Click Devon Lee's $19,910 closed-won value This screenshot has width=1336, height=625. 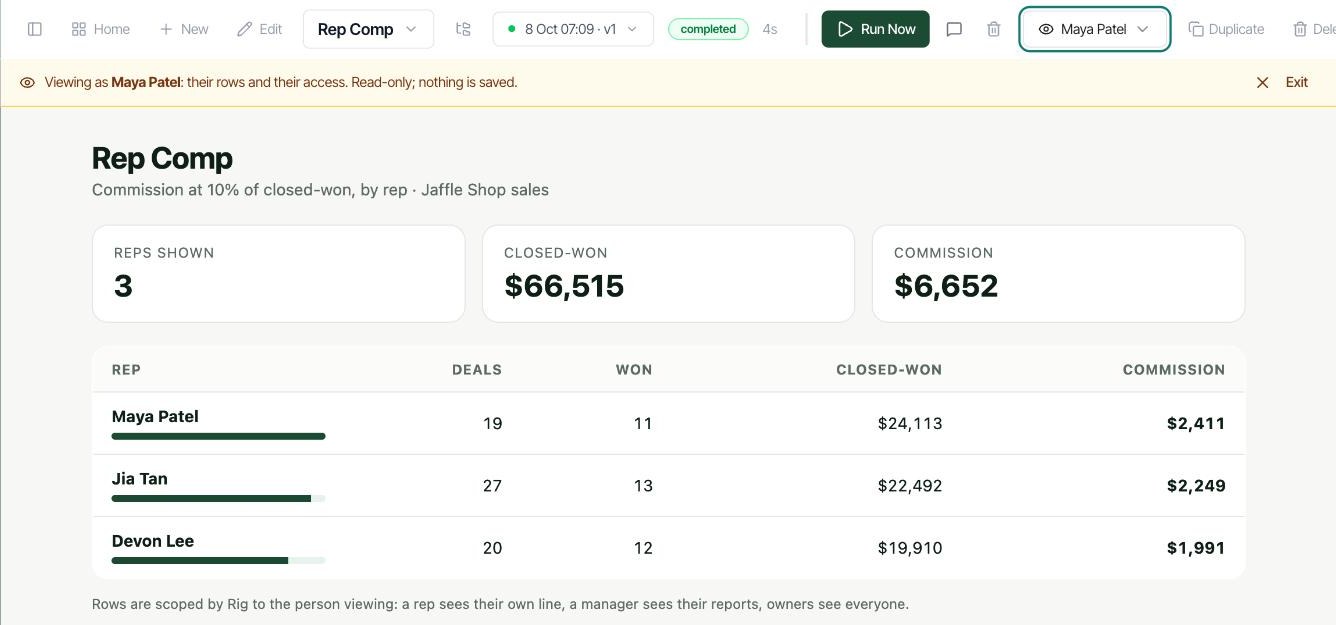coord(910,548)
